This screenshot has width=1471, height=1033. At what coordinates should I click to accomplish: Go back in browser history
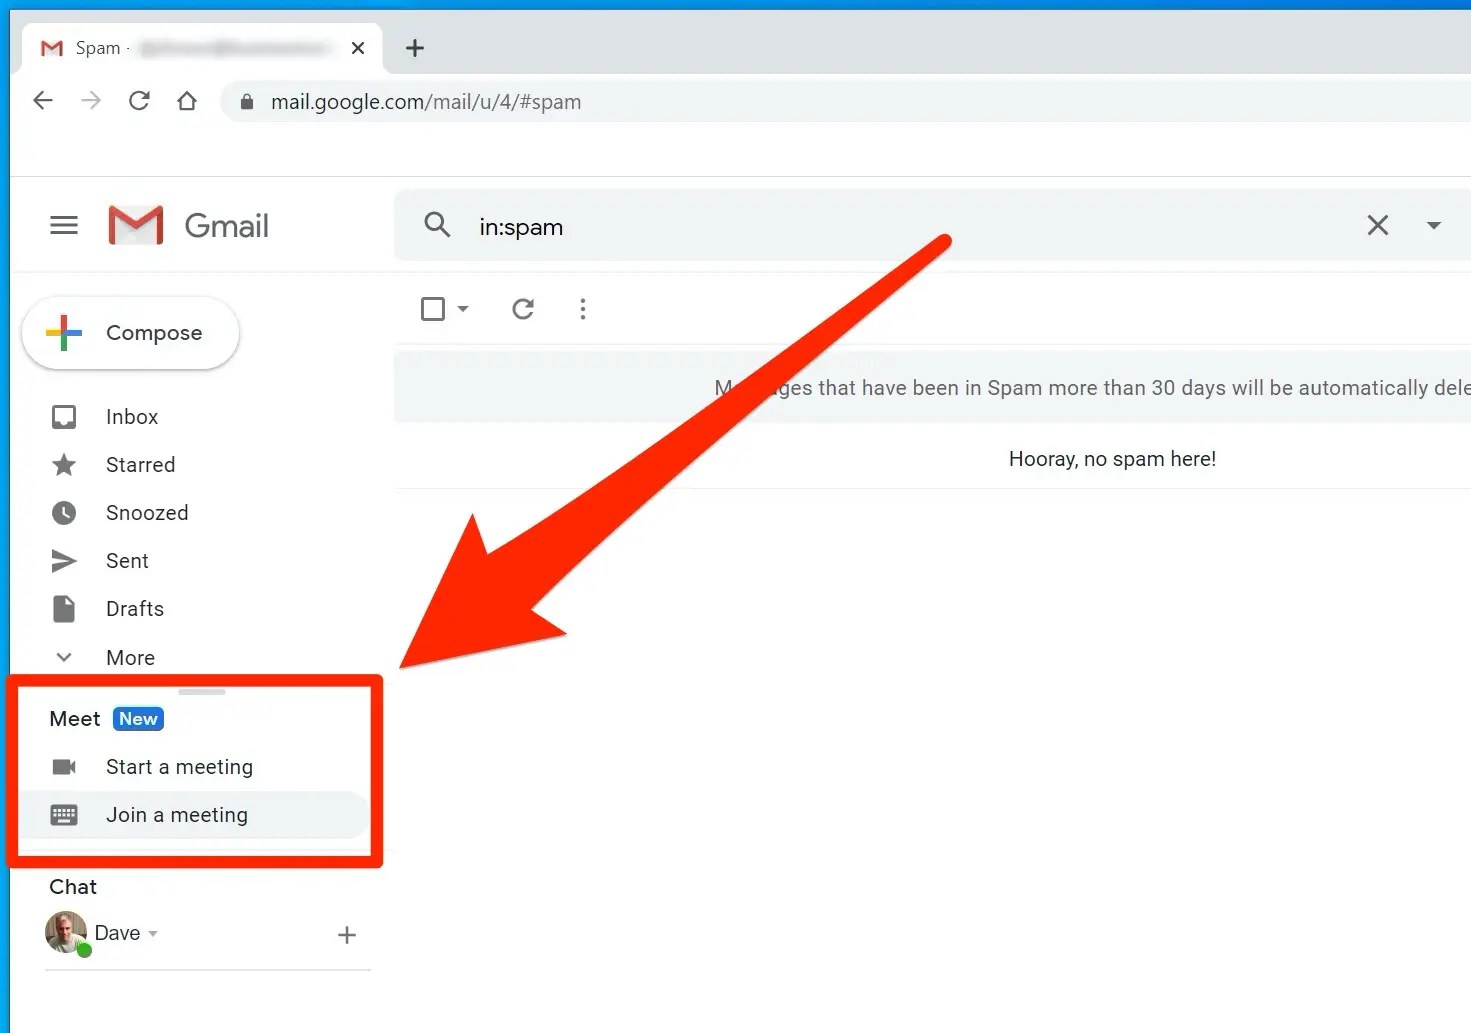tap(43, 101)
